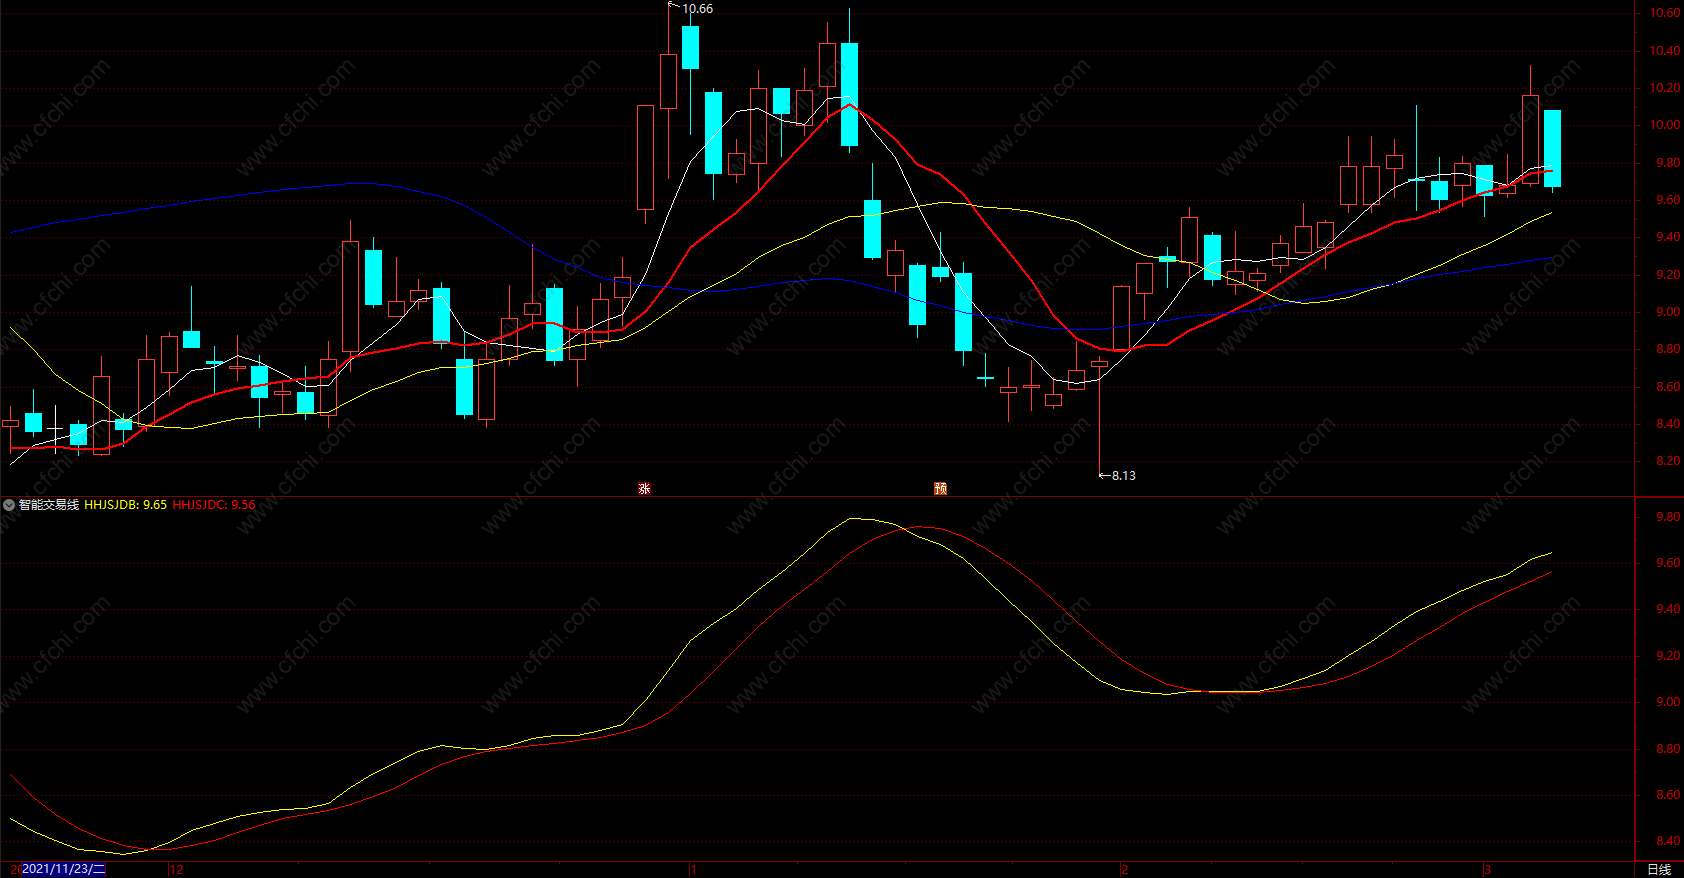
Task: Click the 10.60 price axis label
Action: pos(1665,14)
